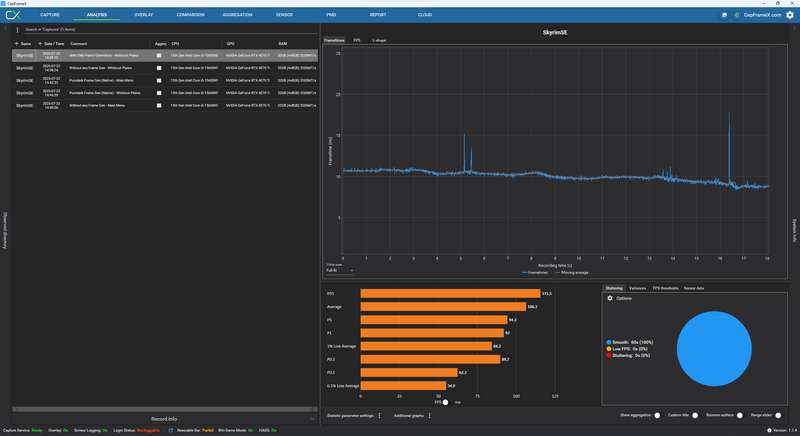This screenshot has height=436, width=800.
Task: Expand the Record info panel
Action: (164, 419)
